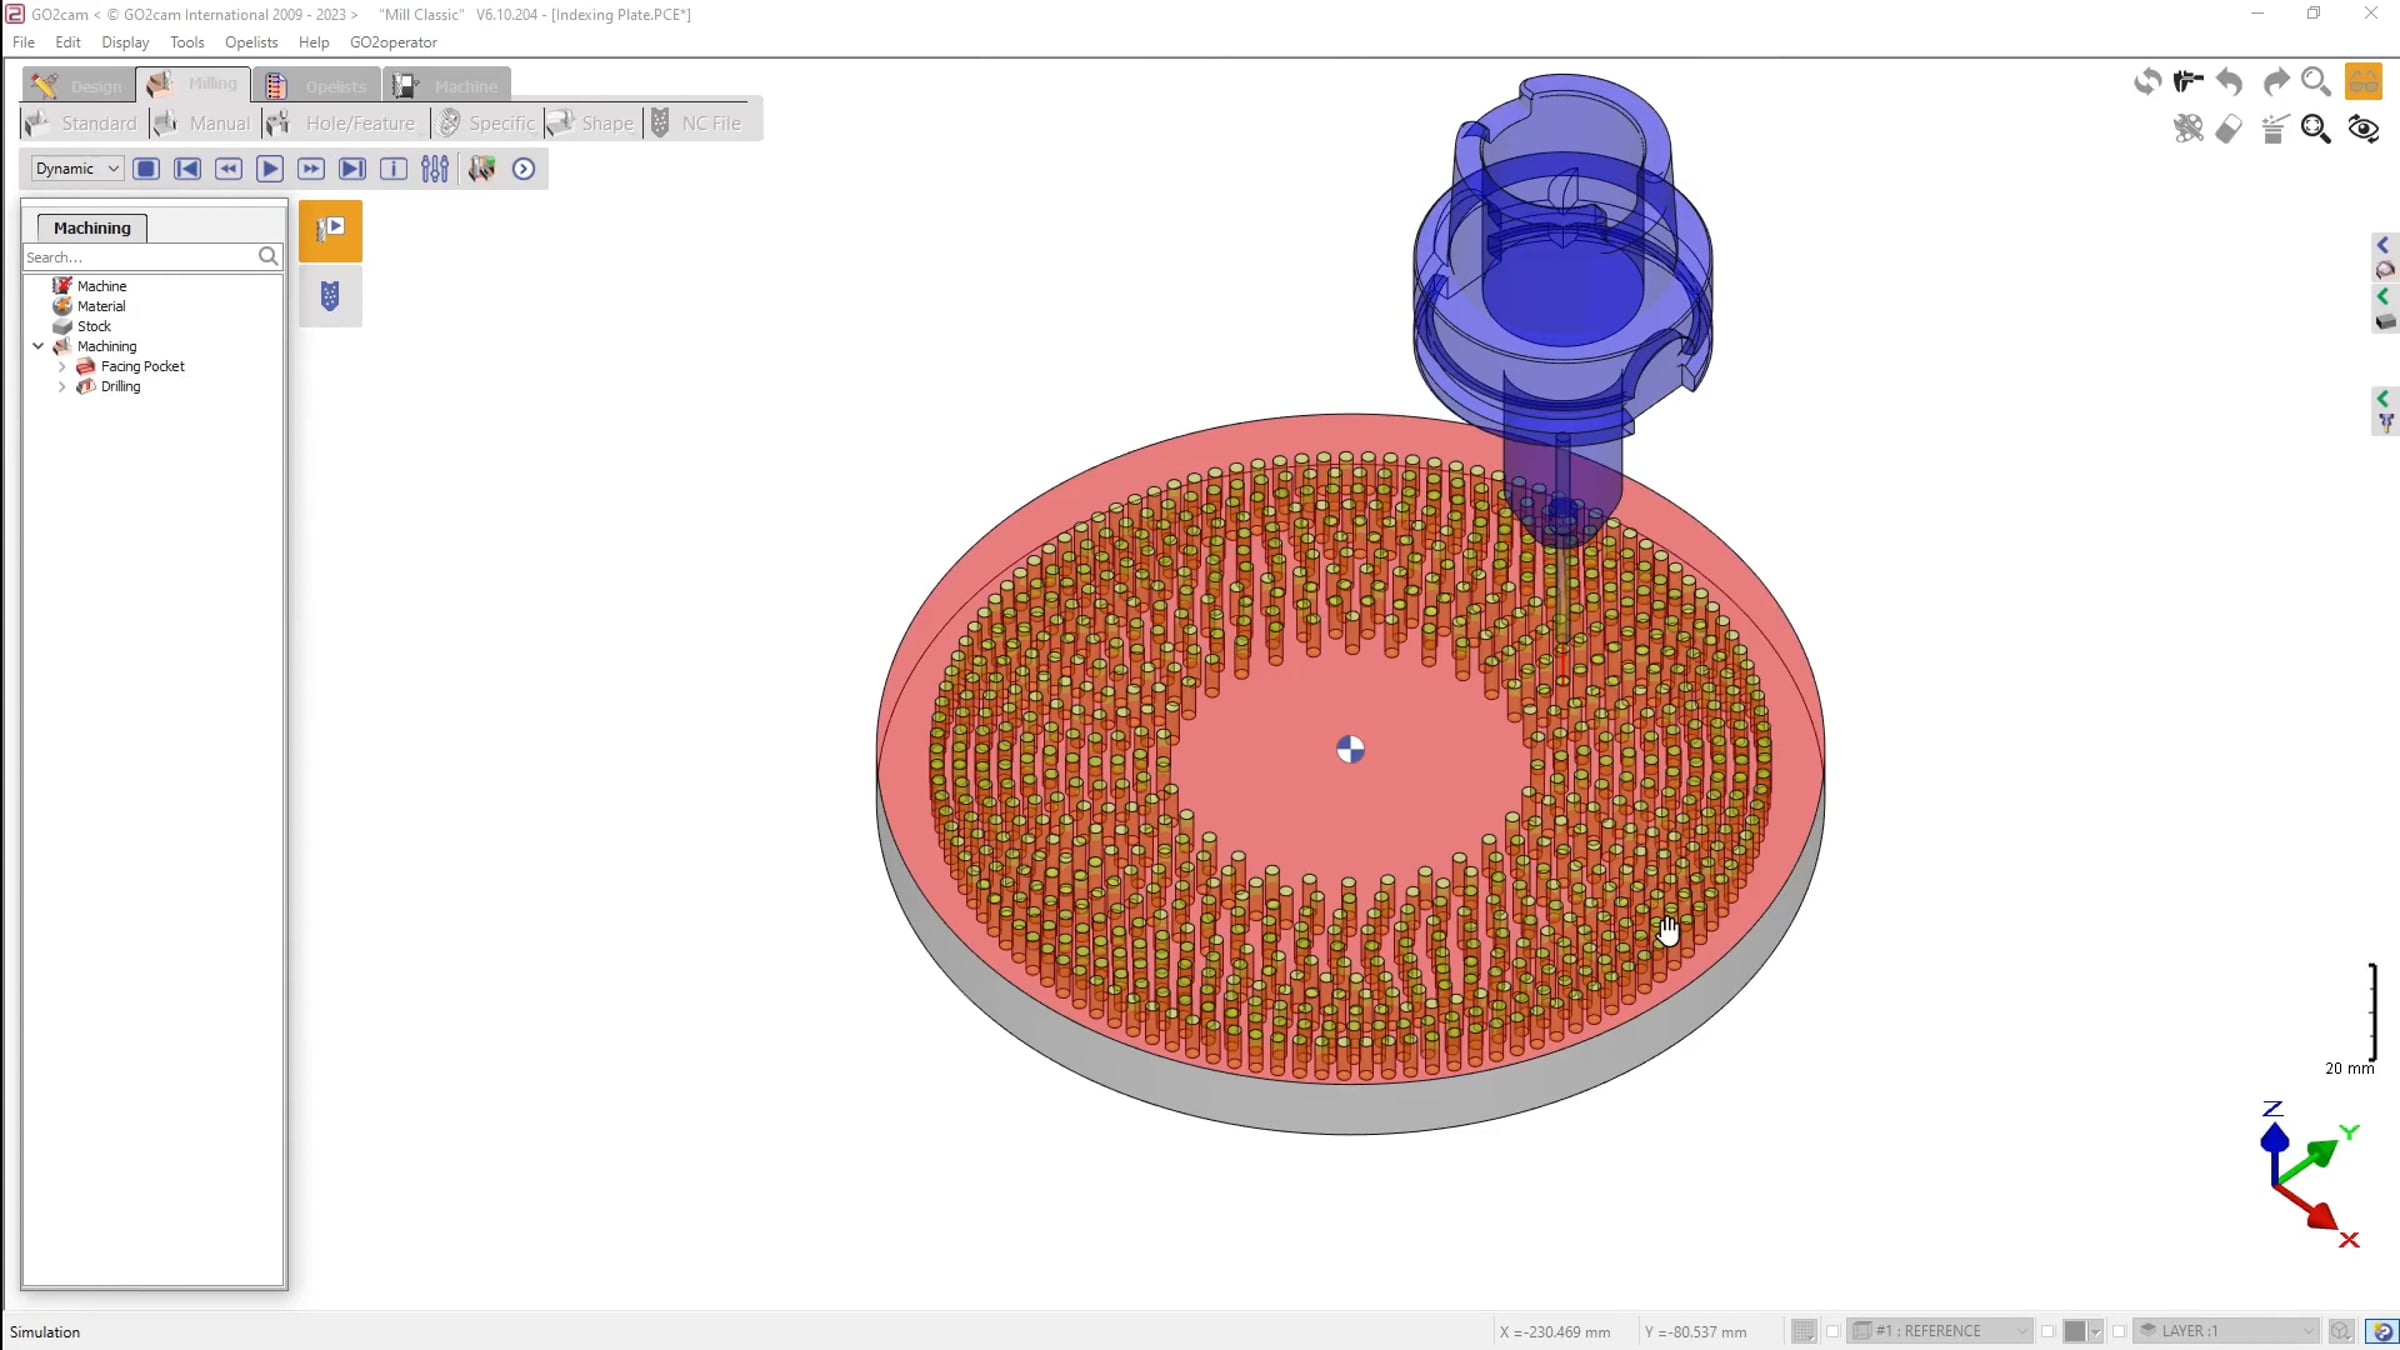2400x1350 pixels.
Task: Click the Specific machining button
Action: [488, 123]
